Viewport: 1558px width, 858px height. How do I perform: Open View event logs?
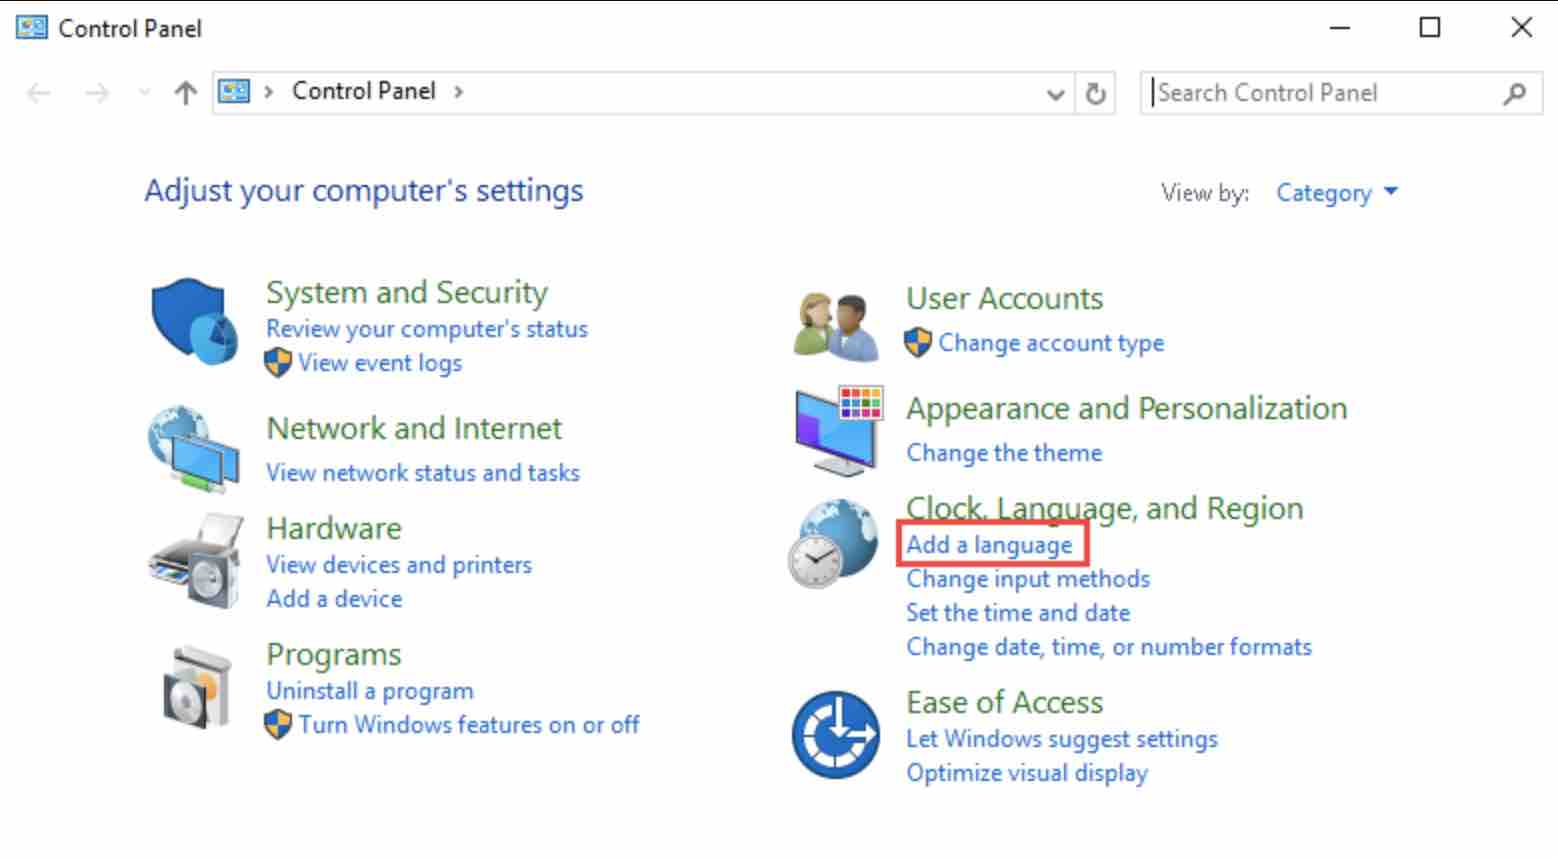(x=380, y=363)
